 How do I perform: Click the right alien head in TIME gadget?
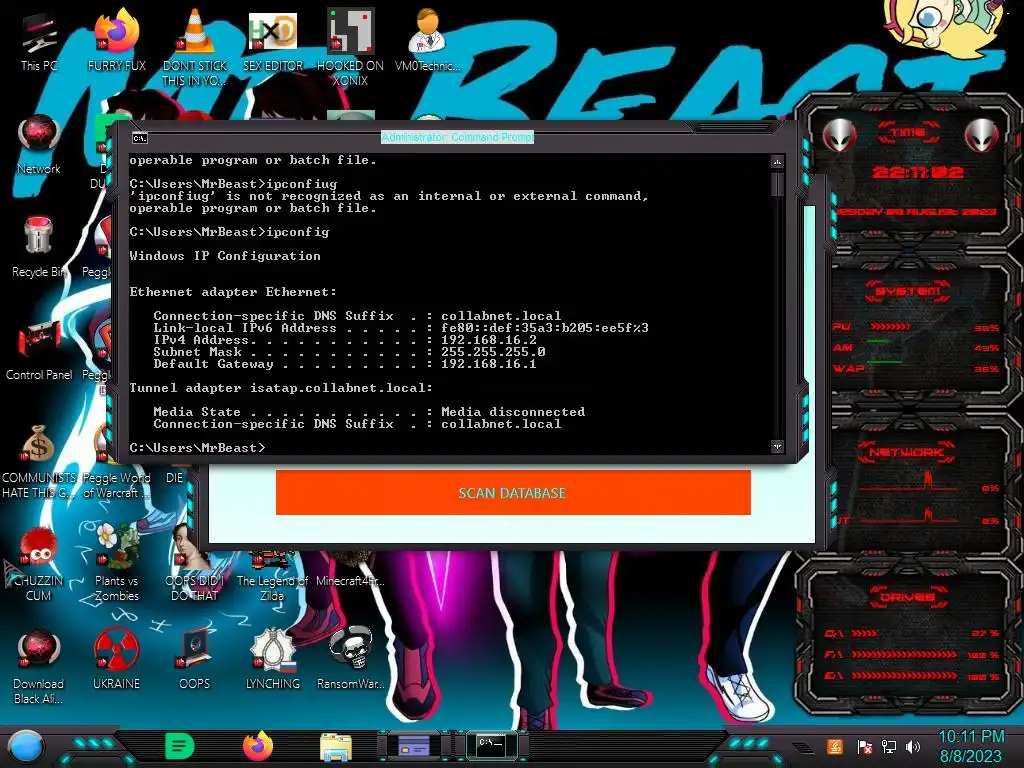click(x=981, y=135)
